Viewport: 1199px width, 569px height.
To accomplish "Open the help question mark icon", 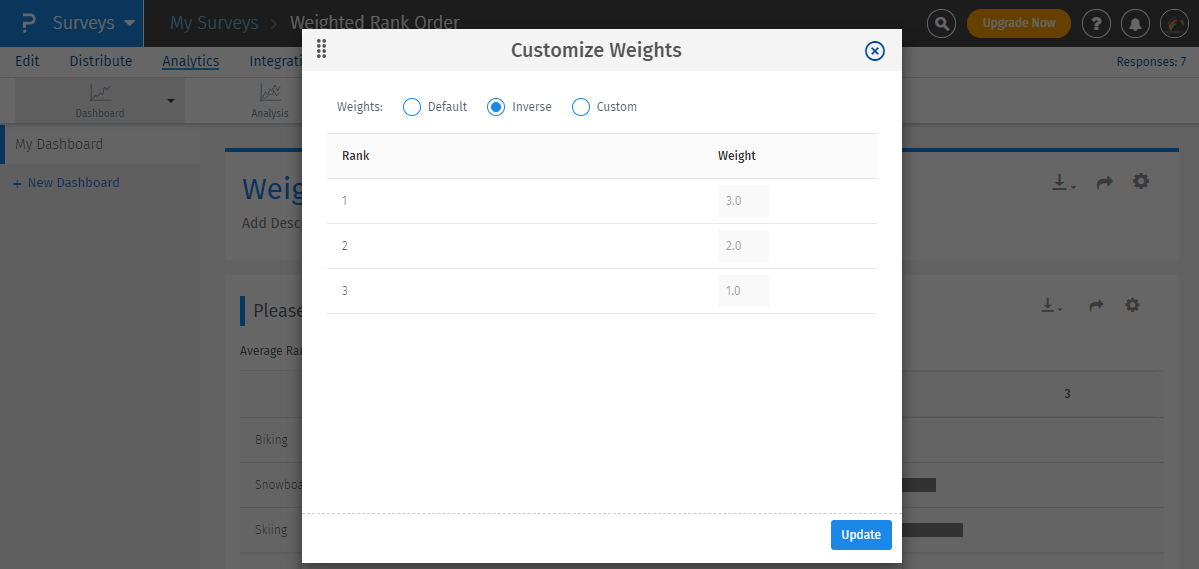I will (x=1097, y=24).
